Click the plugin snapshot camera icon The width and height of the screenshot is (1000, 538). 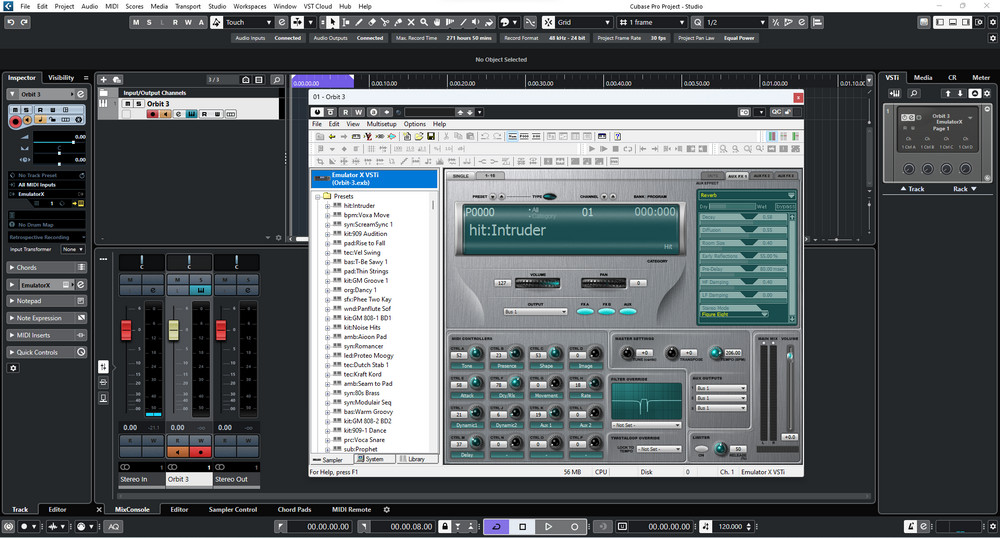744,112
